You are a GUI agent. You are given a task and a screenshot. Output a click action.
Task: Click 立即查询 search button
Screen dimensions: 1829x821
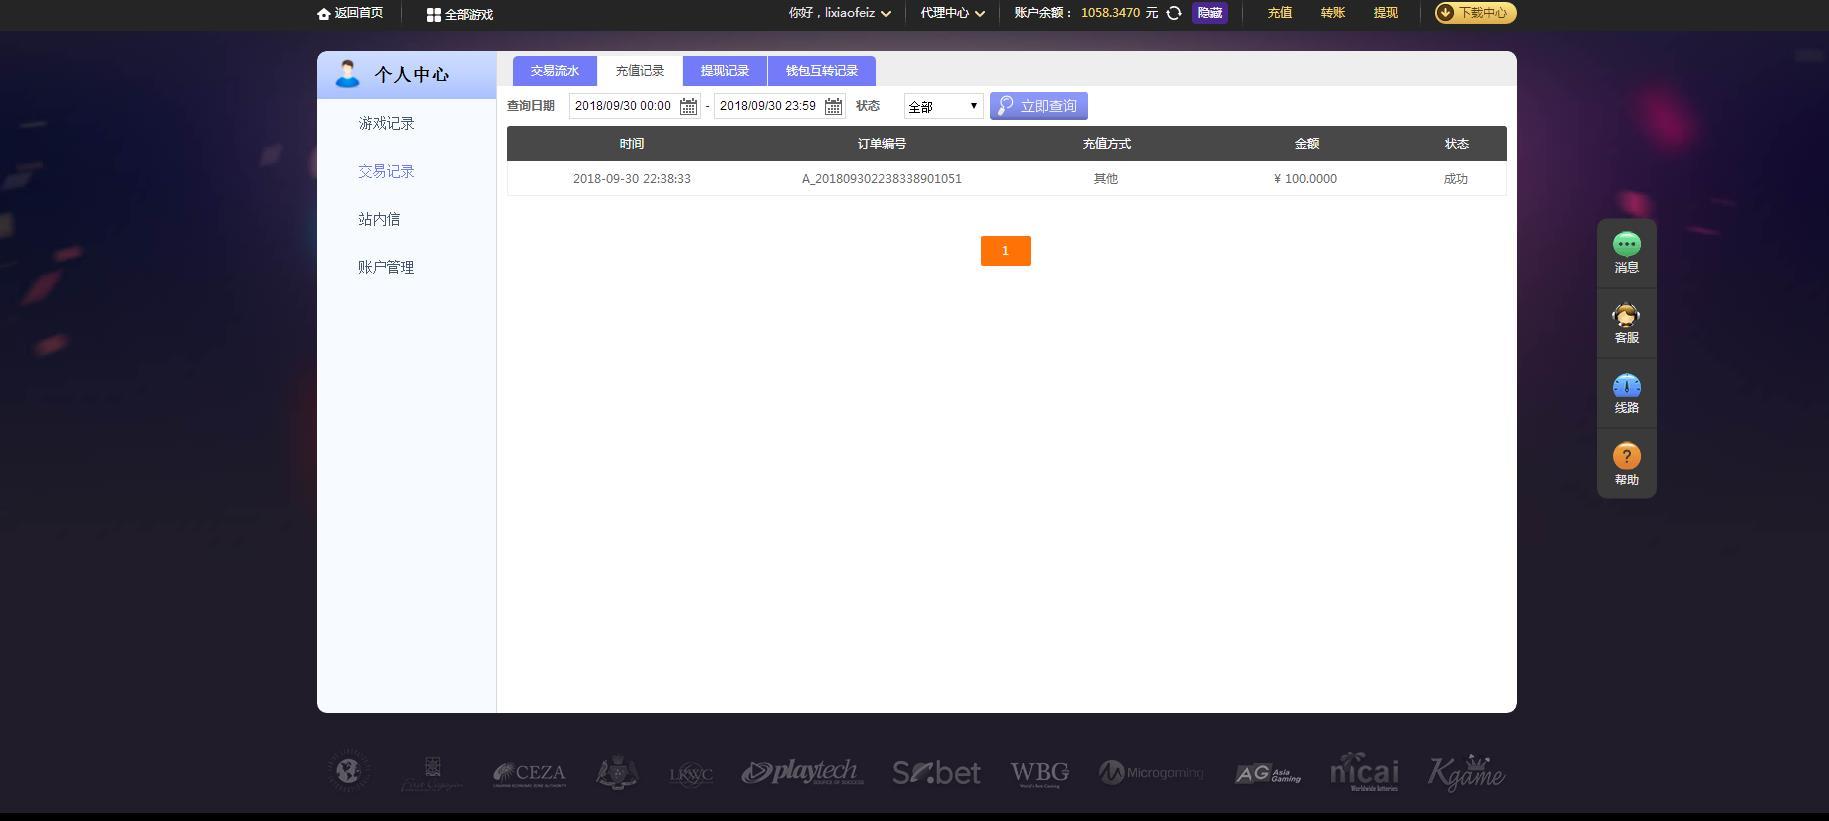(1039, 106)
